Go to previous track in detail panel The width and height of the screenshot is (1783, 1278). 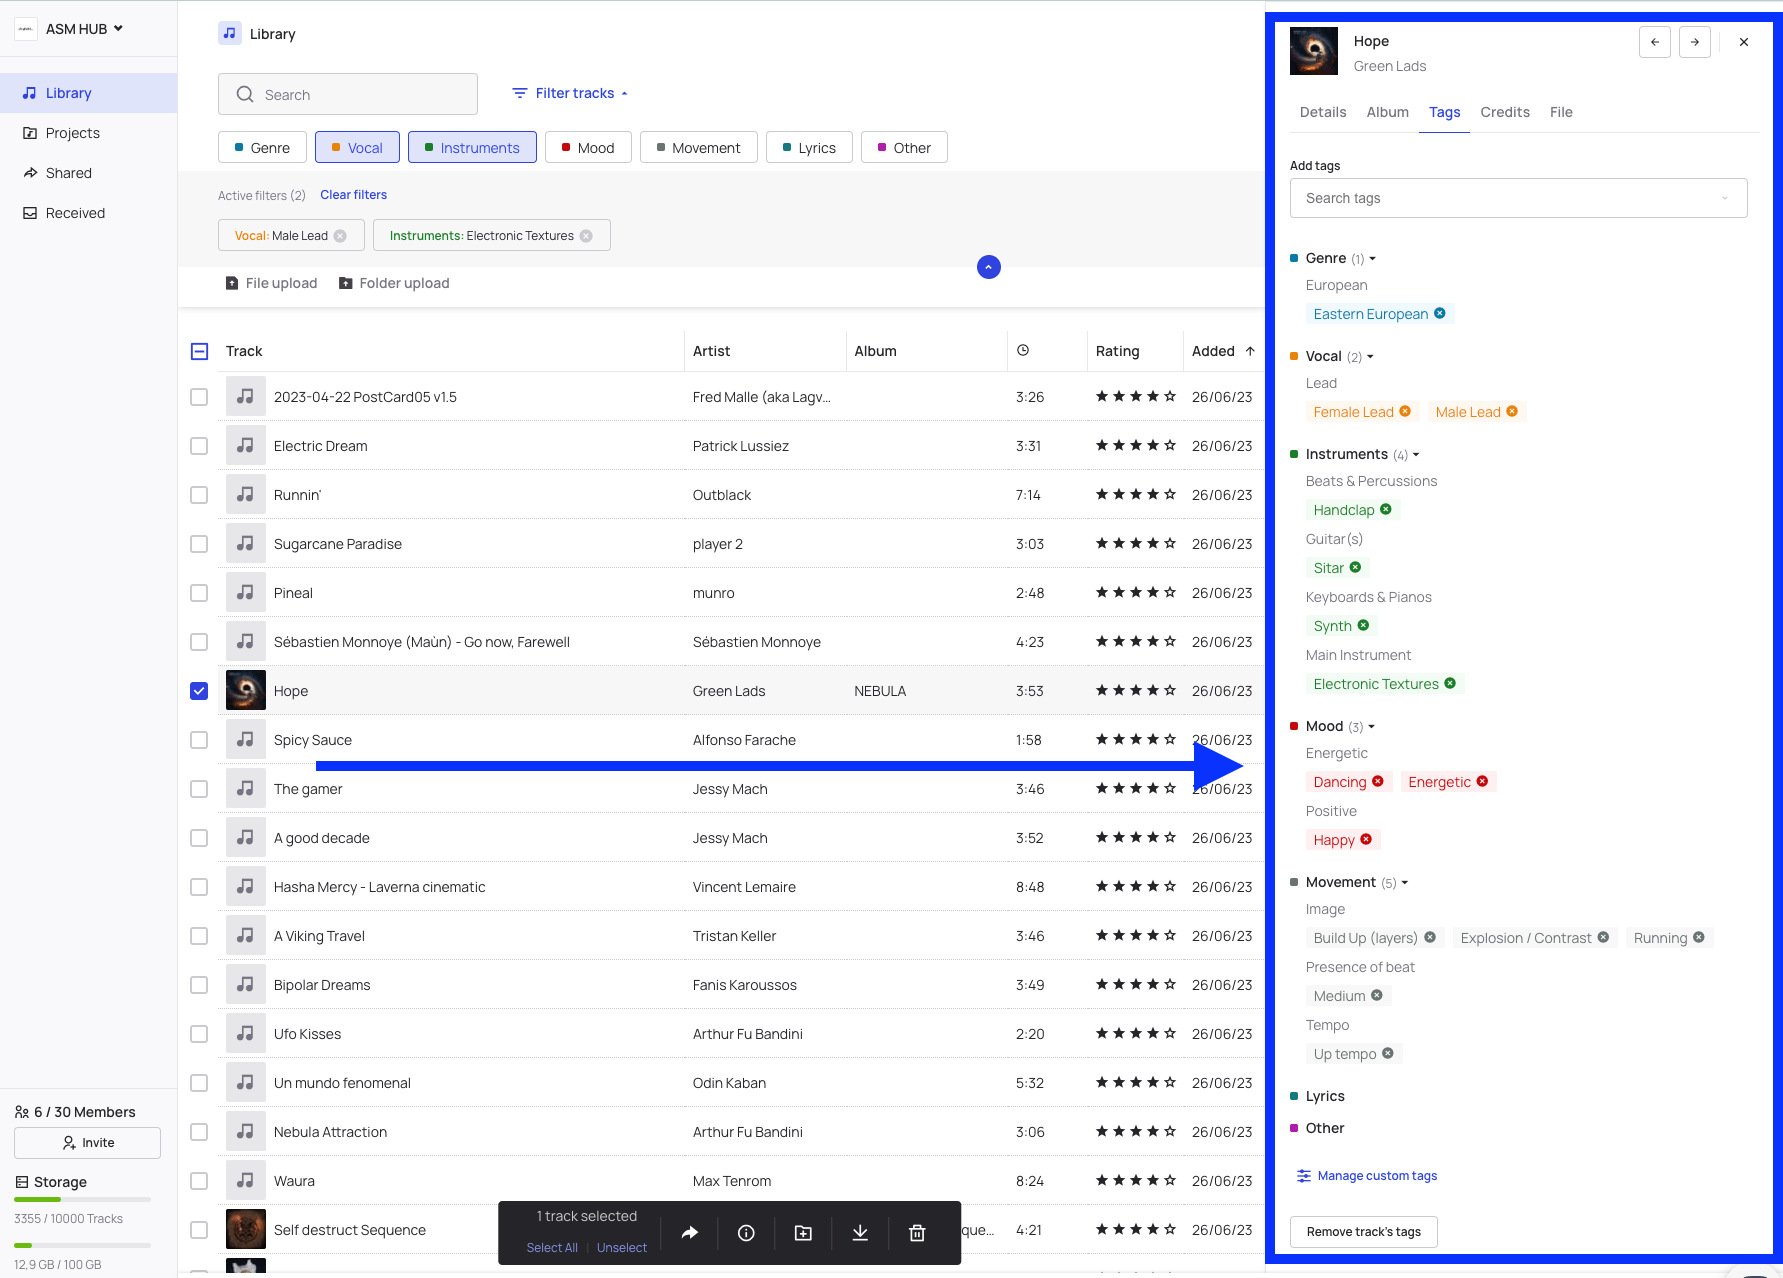point(1655,42)
